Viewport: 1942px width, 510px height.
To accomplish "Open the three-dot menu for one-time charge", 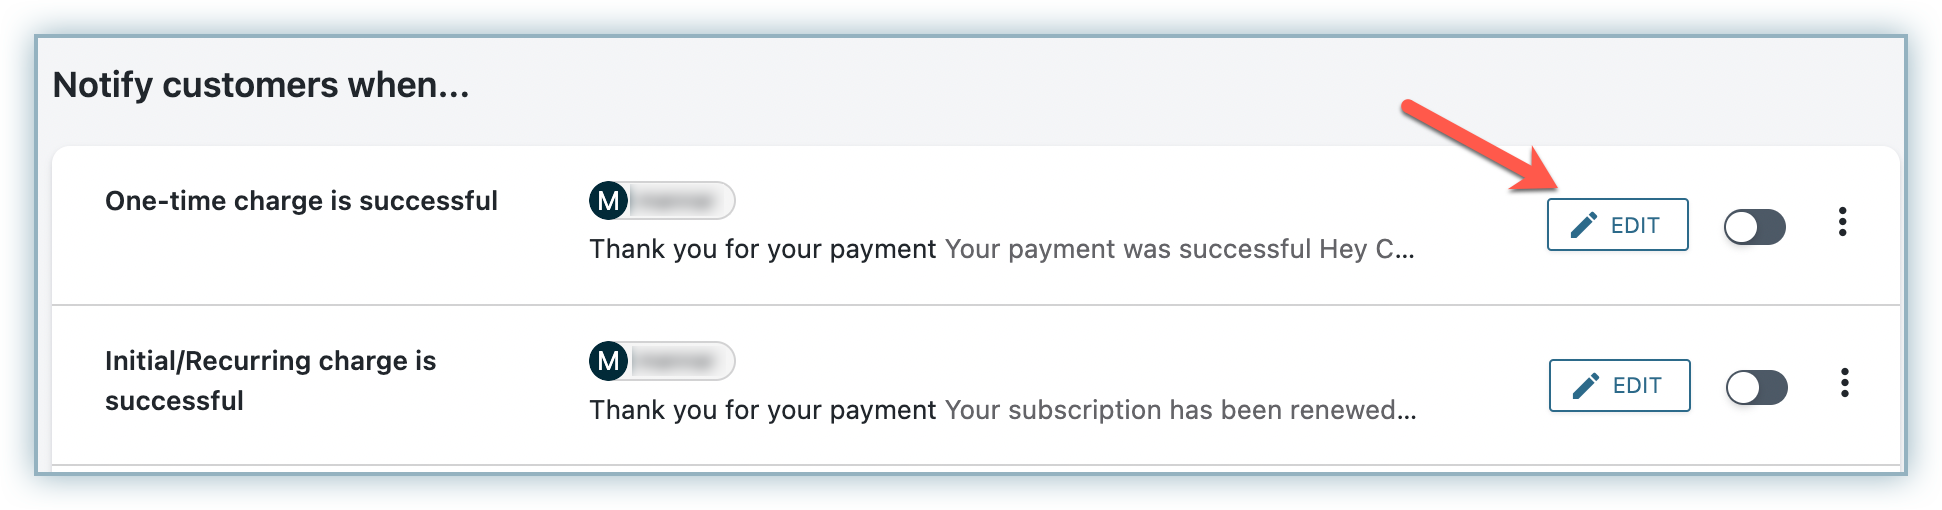I will (1842, 222).
